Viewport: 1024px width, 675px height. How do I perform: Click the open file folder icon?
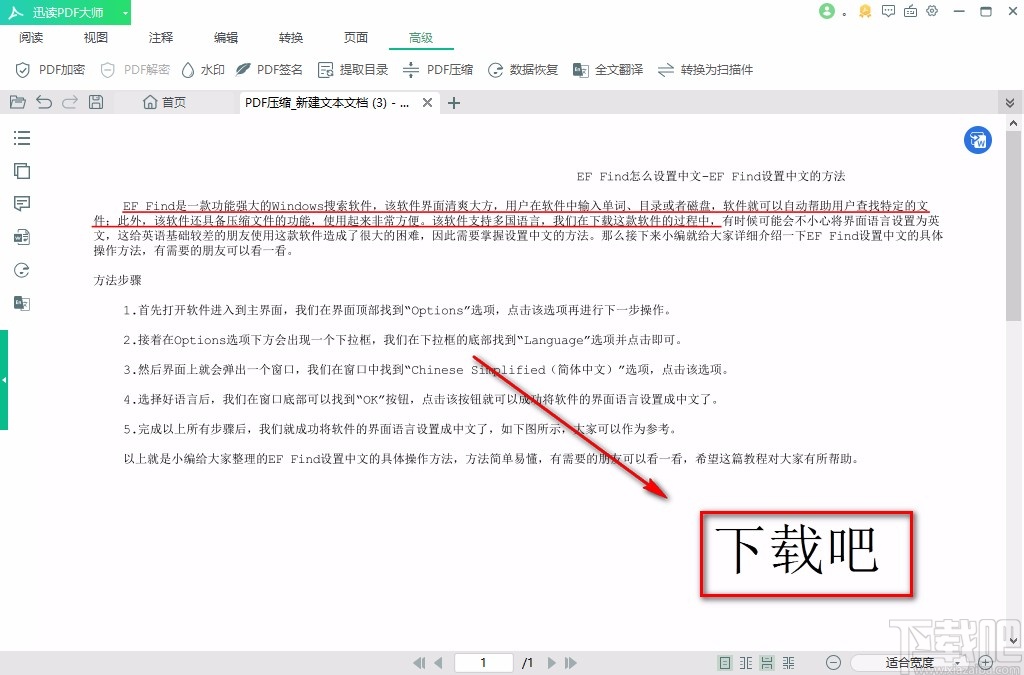click(18, 102)
